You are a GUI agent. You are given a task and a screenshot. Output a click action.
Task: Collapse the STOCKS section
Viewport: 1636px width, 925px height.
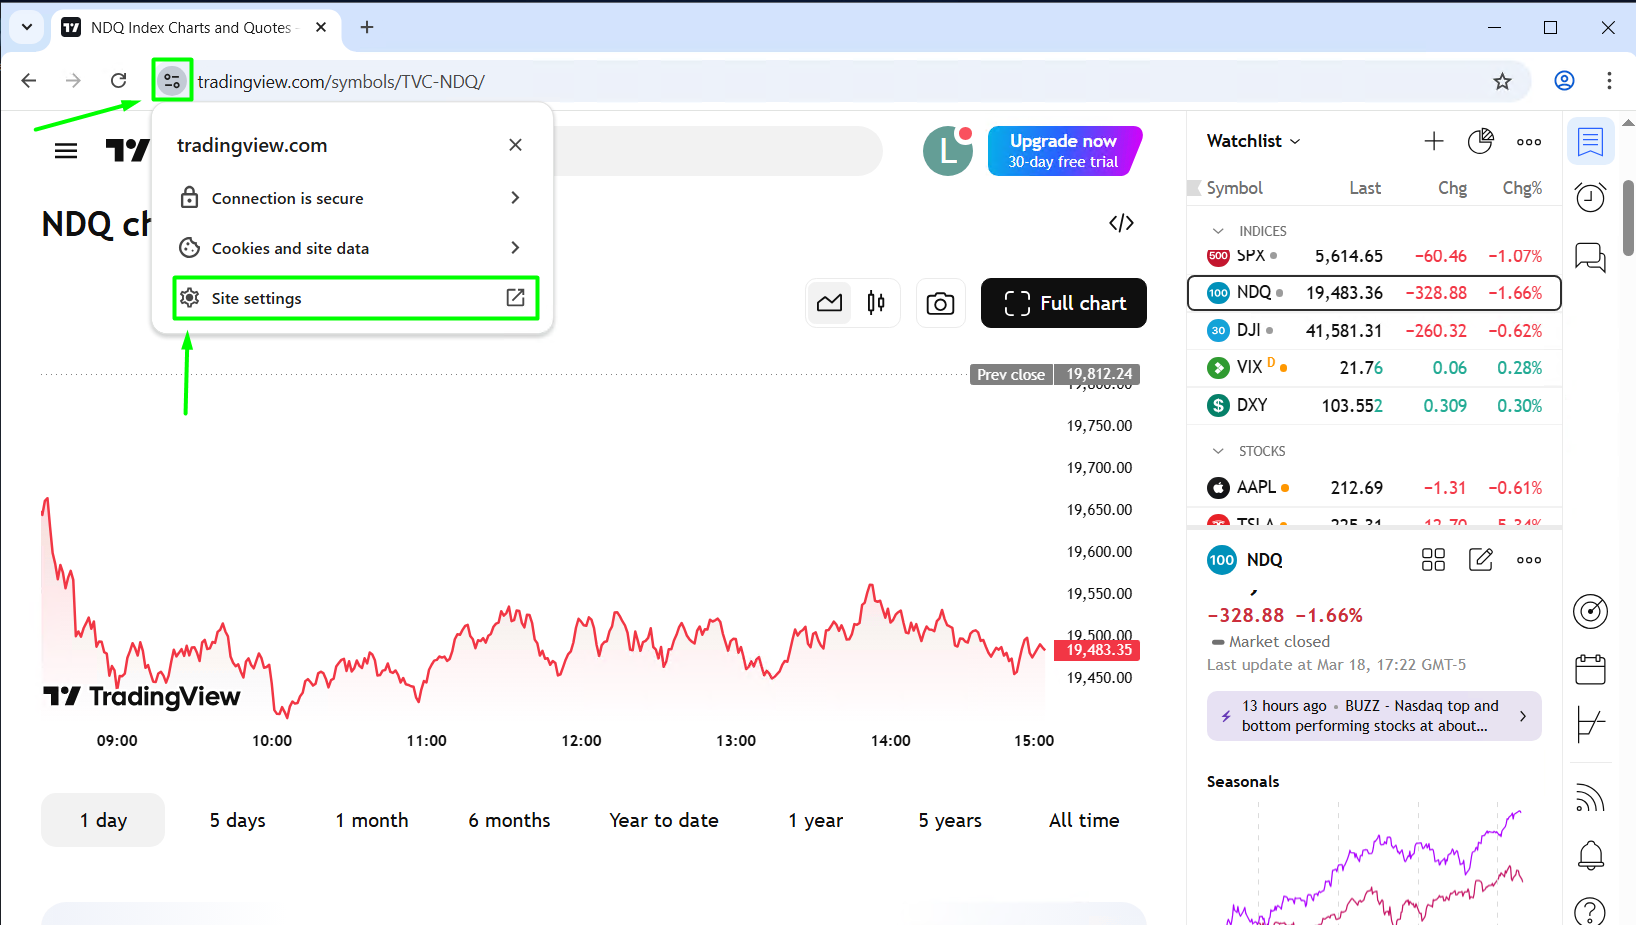pos(1218,451)
